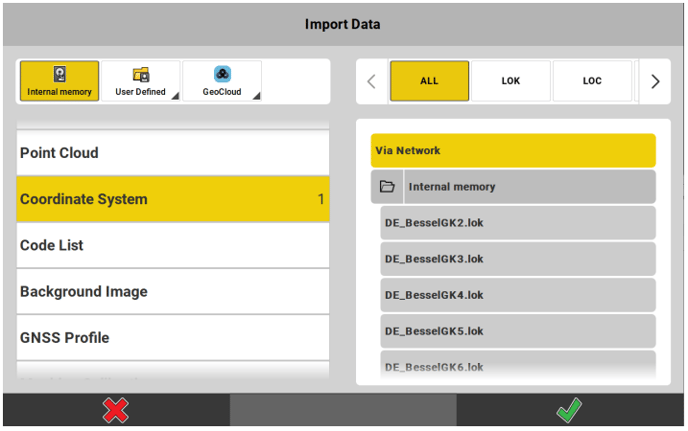Open User Defined storage location
This screenshot has width=688, height=431.
coord(141,81)
